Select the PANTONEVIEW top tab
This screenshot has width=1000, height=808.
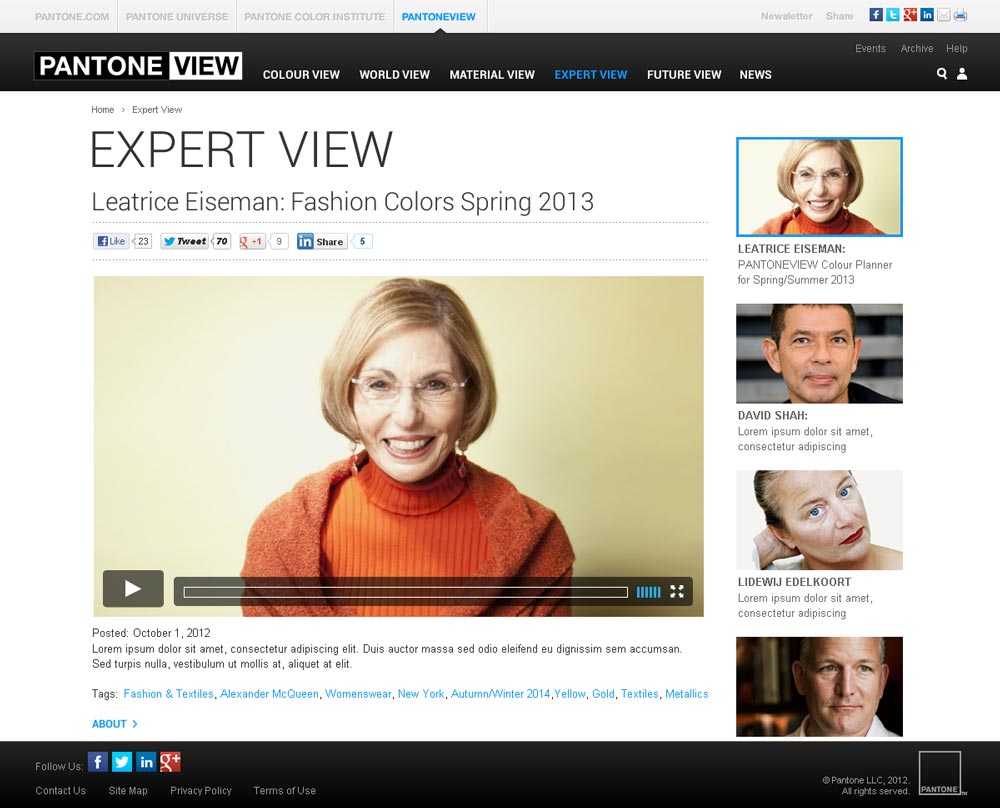pyautogui.click(x=439, y=17)
